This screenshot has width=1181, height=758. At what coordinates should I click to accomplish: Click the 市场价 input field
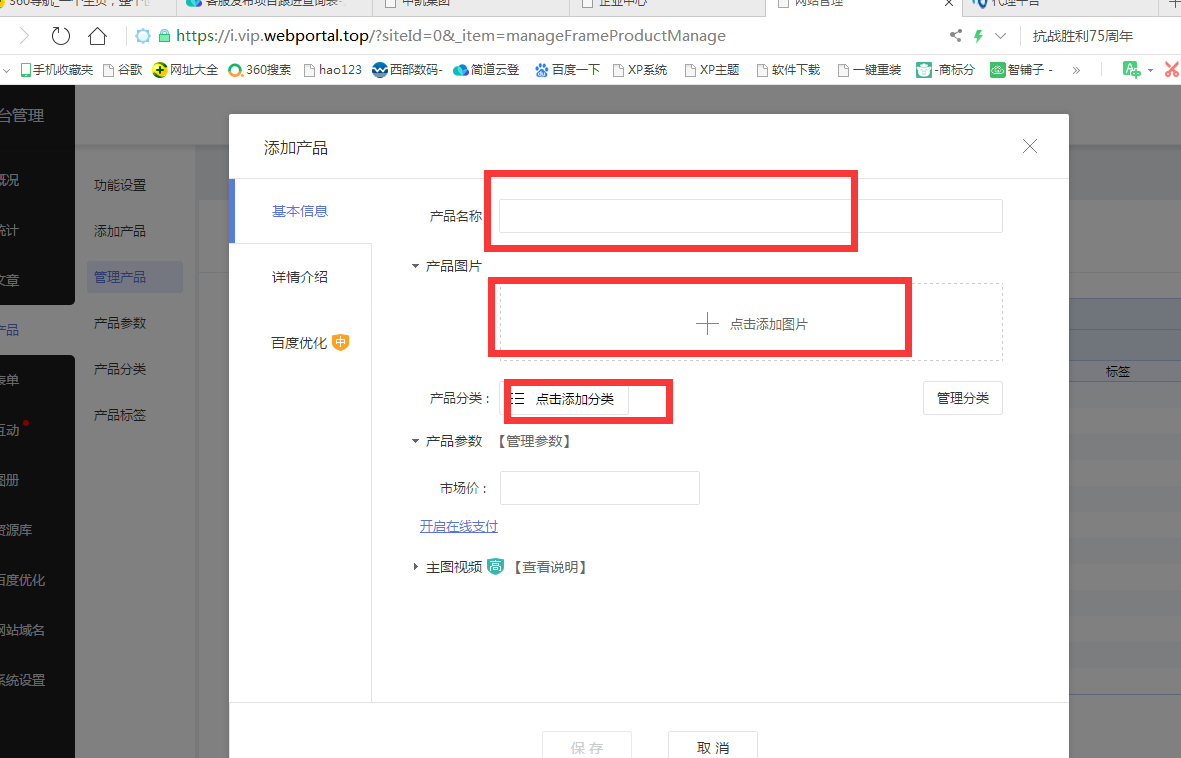pos(599,488)
